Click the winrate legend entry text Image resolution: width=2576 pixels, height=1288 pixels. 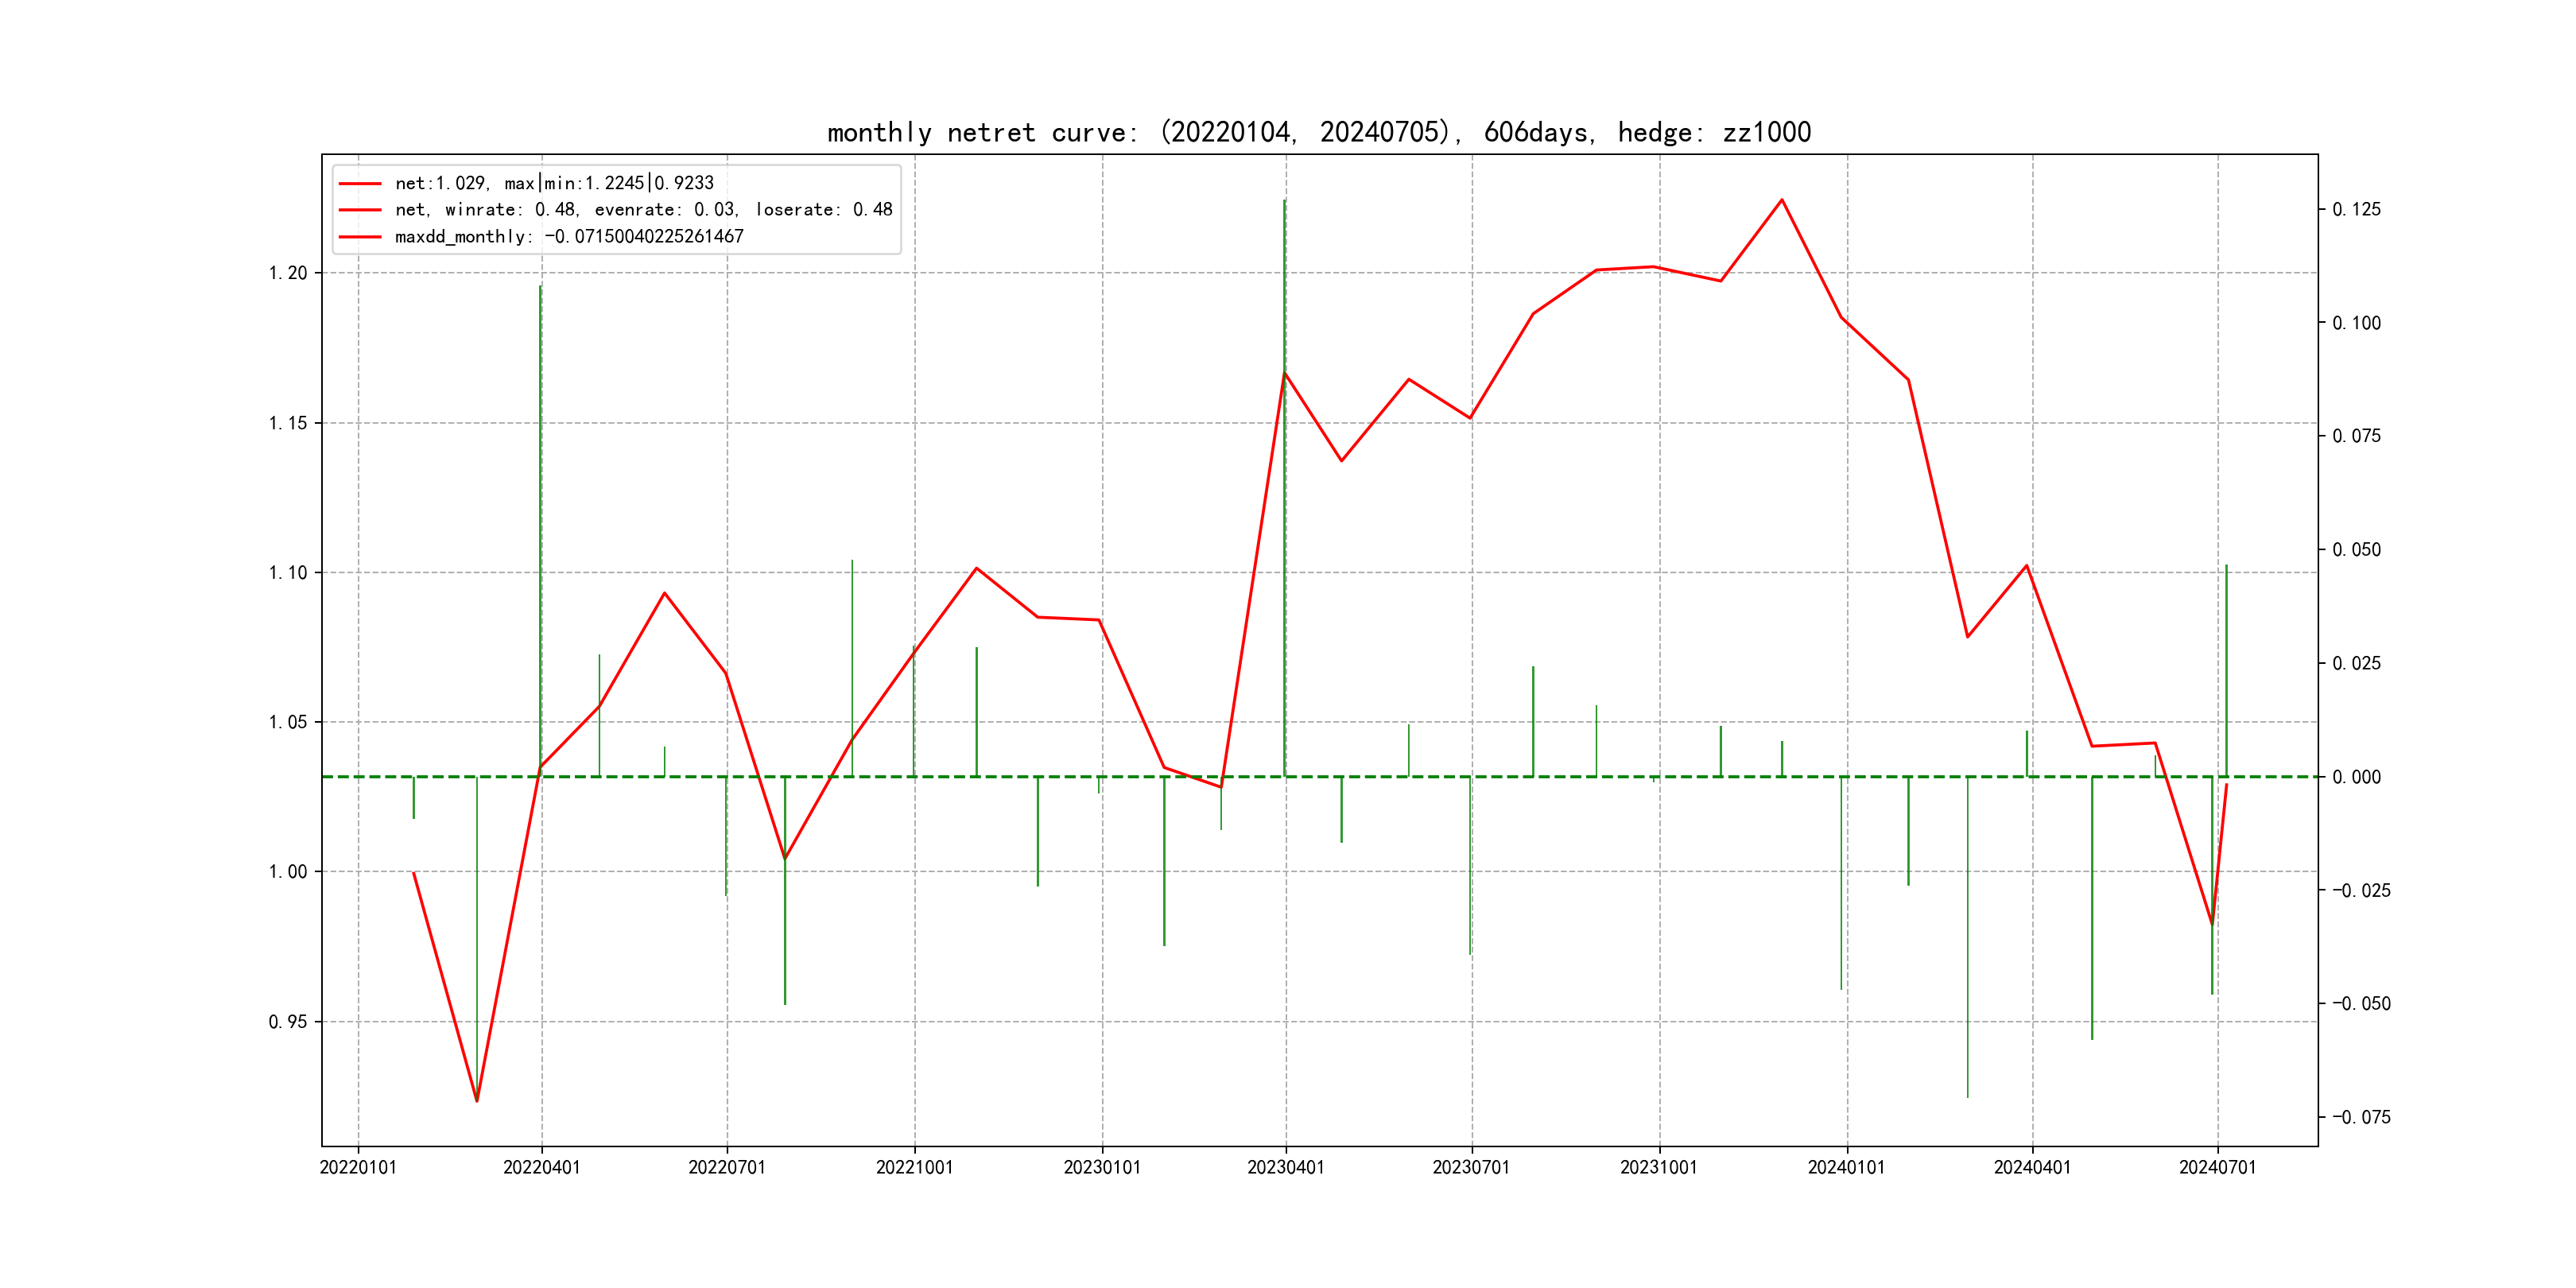(643, 210)
